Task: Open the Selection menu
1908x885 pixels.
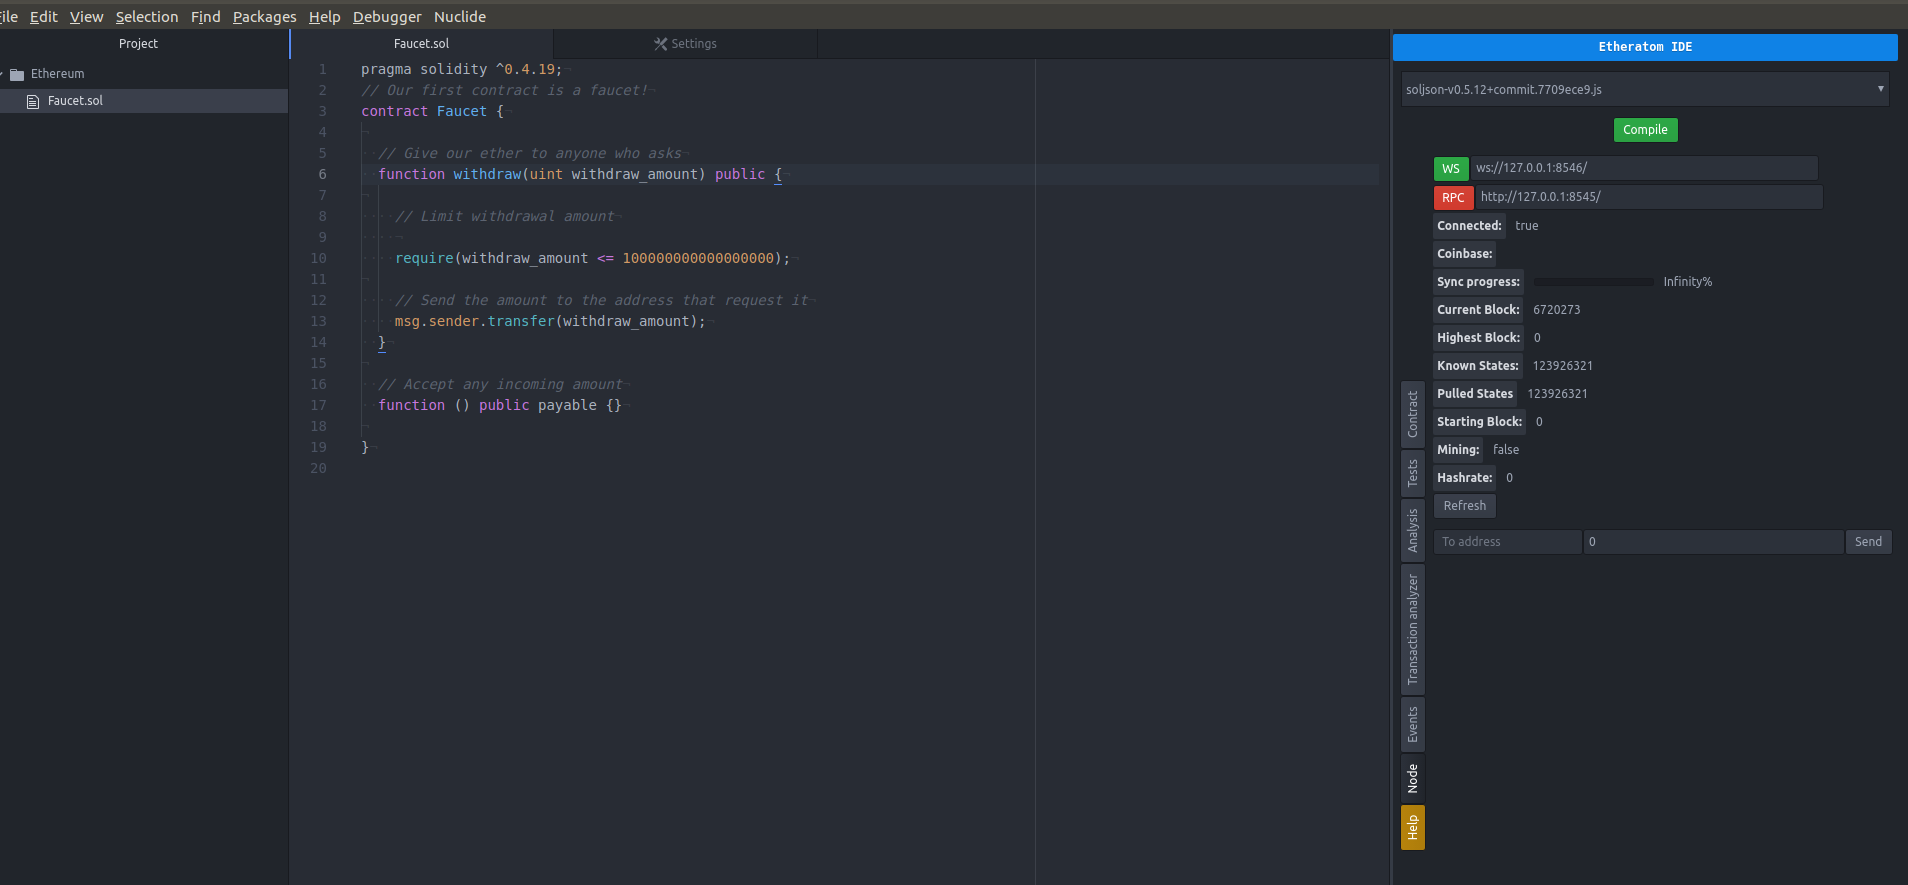Action: [x=147, y=16]
